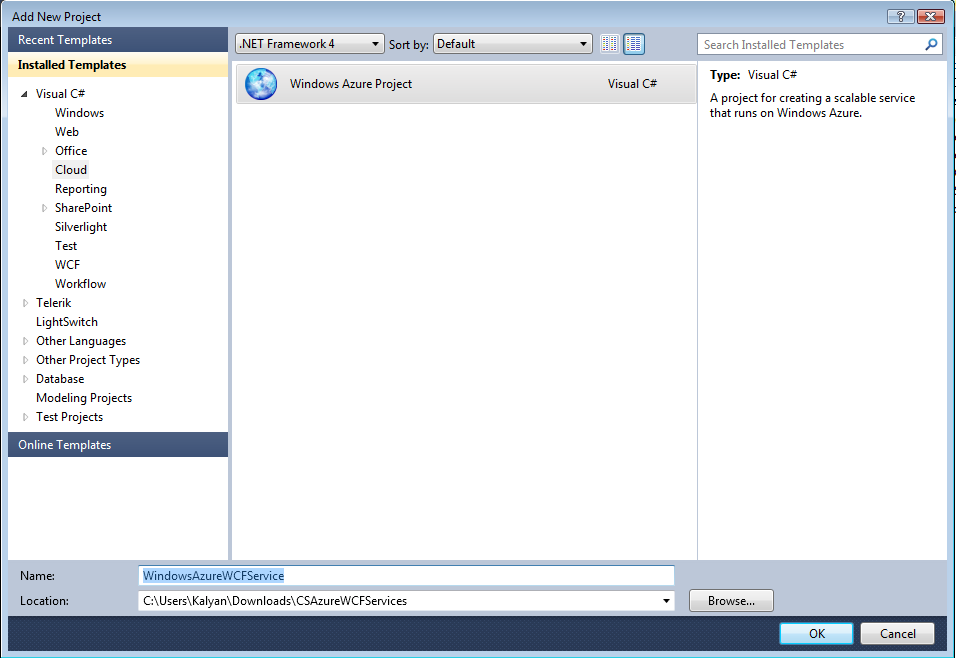The width and height of the screenshot is (956, 658).
Task: Select the Workflow template category
Action: [x=80, y=284]
